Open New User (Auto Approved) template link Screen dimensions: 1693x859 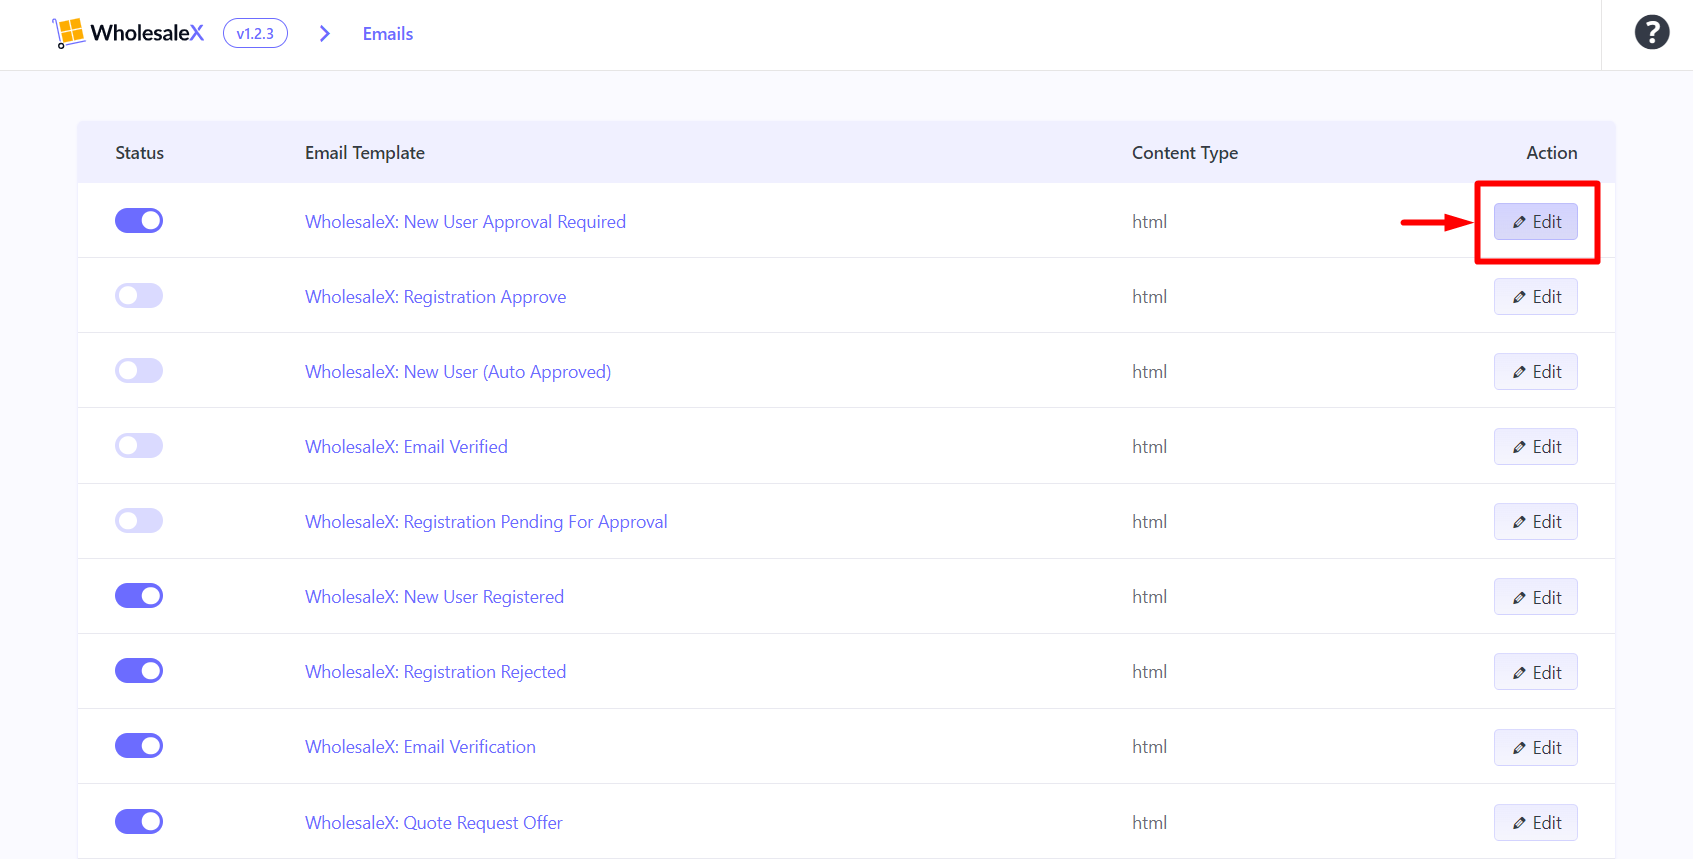click(458, 372)
